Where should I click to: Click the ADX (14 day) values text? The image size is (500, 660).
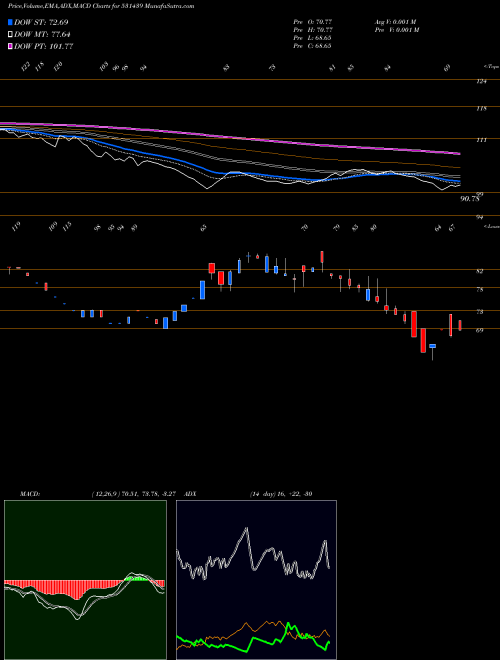tap(281, 494)
